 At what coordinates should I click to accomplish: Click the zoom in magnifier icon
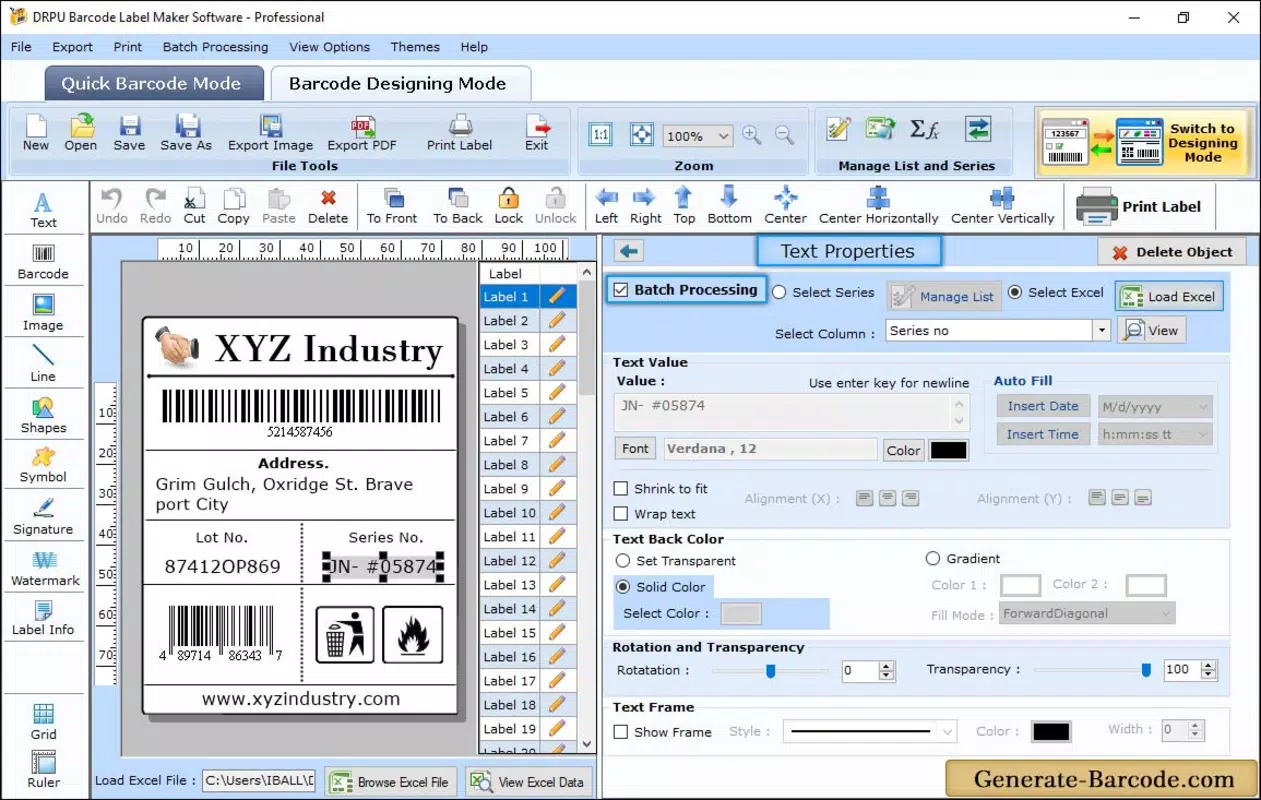coord(752,135)
